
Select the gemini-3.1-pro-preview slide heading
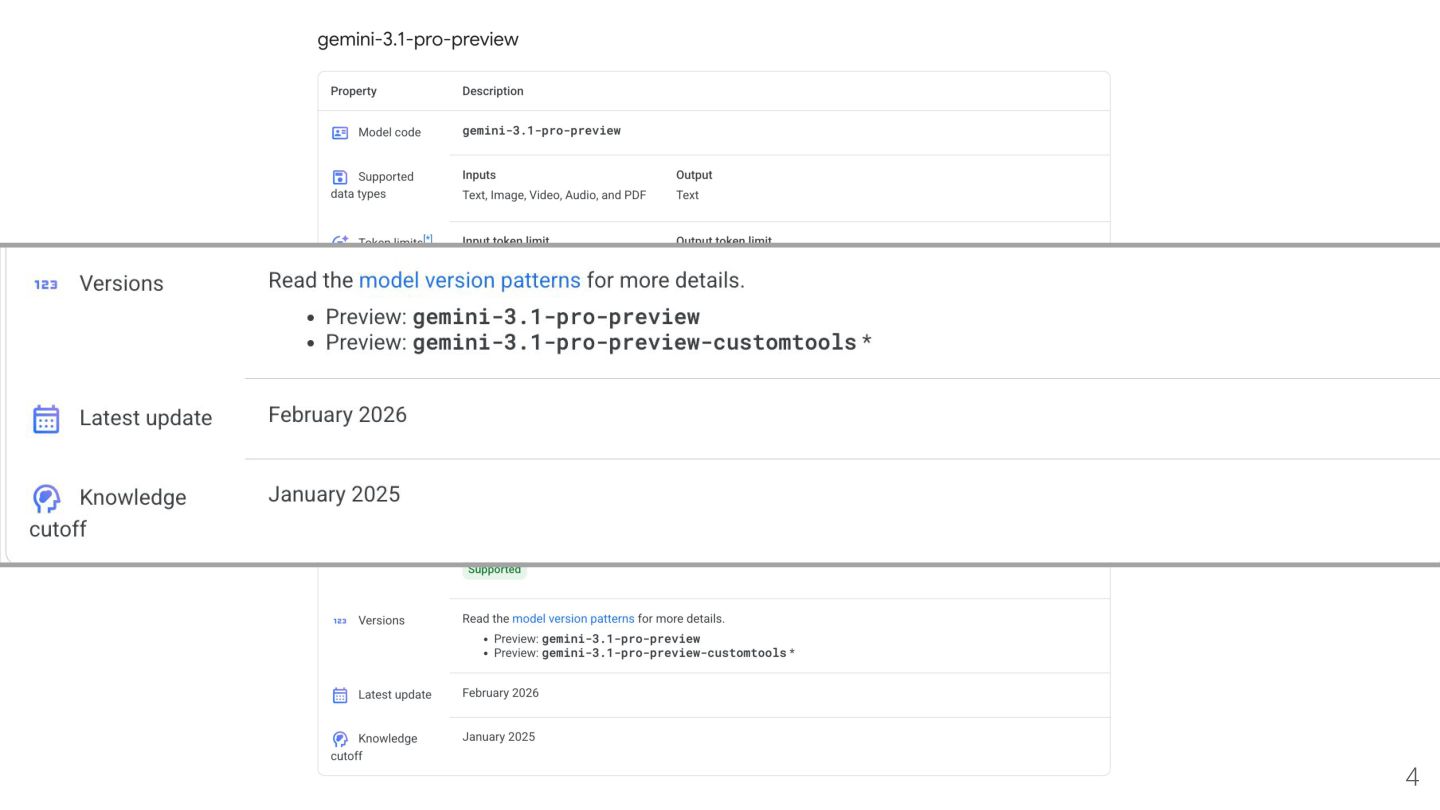418,40
